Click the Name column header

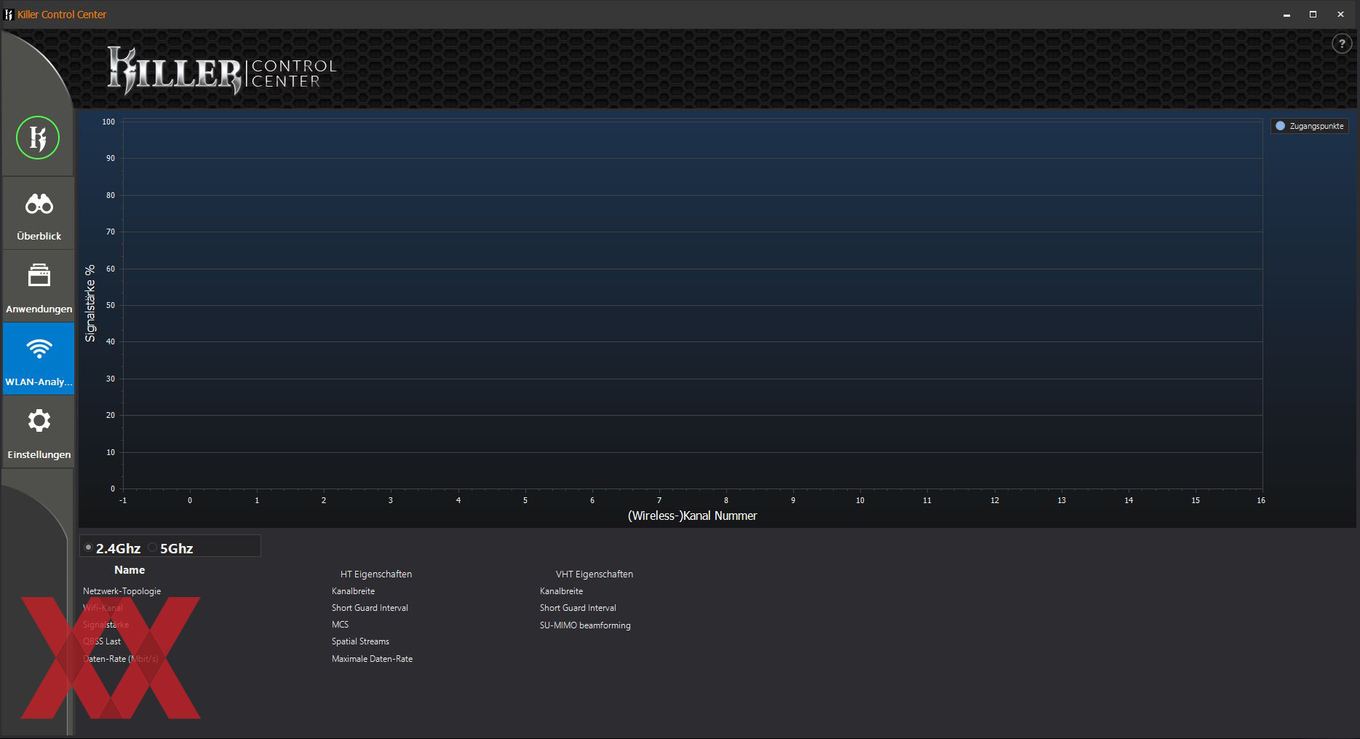click(x=129, y=570)
